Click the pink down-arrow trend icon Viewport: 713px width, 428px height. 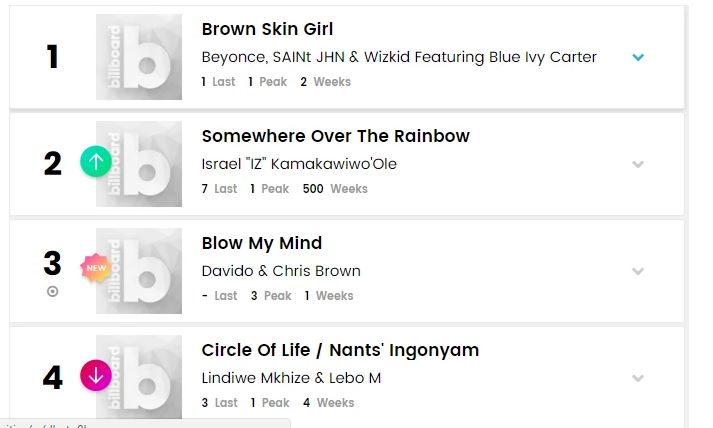pos(96,375)
